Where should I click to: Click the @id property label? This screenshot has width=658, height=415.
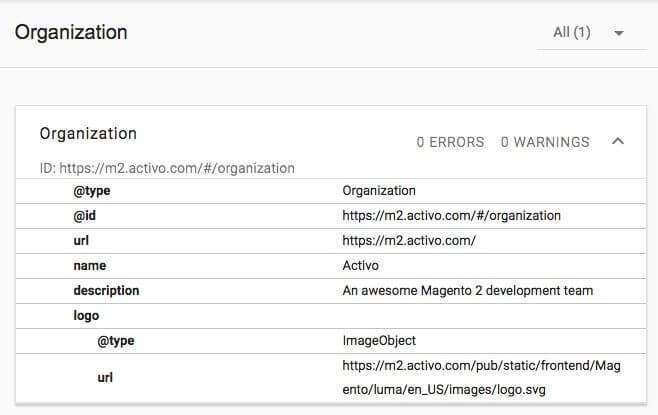[84, 216]
